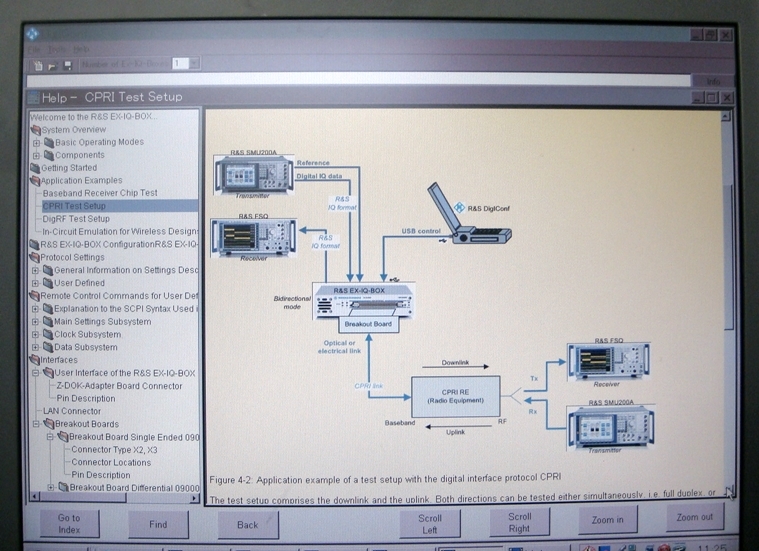Image resolution: width=759 pixels, height=551 pixels.
Task: Expand the Clock Subsystem node
Action: click(x=35, y=335)
